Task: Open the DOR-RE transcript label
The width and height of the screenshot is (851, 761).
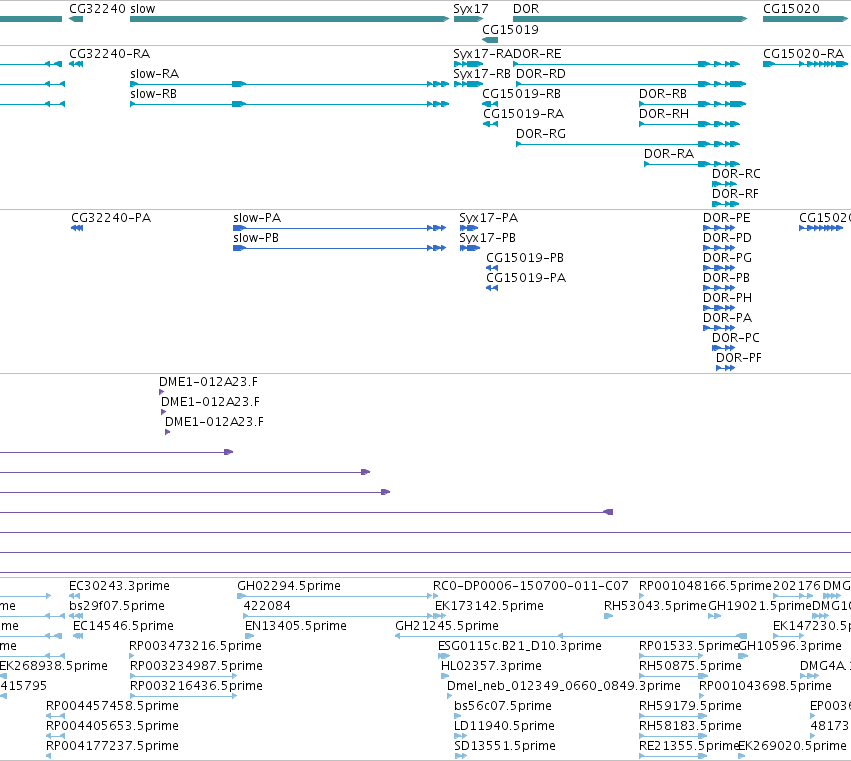Action: 537,54
